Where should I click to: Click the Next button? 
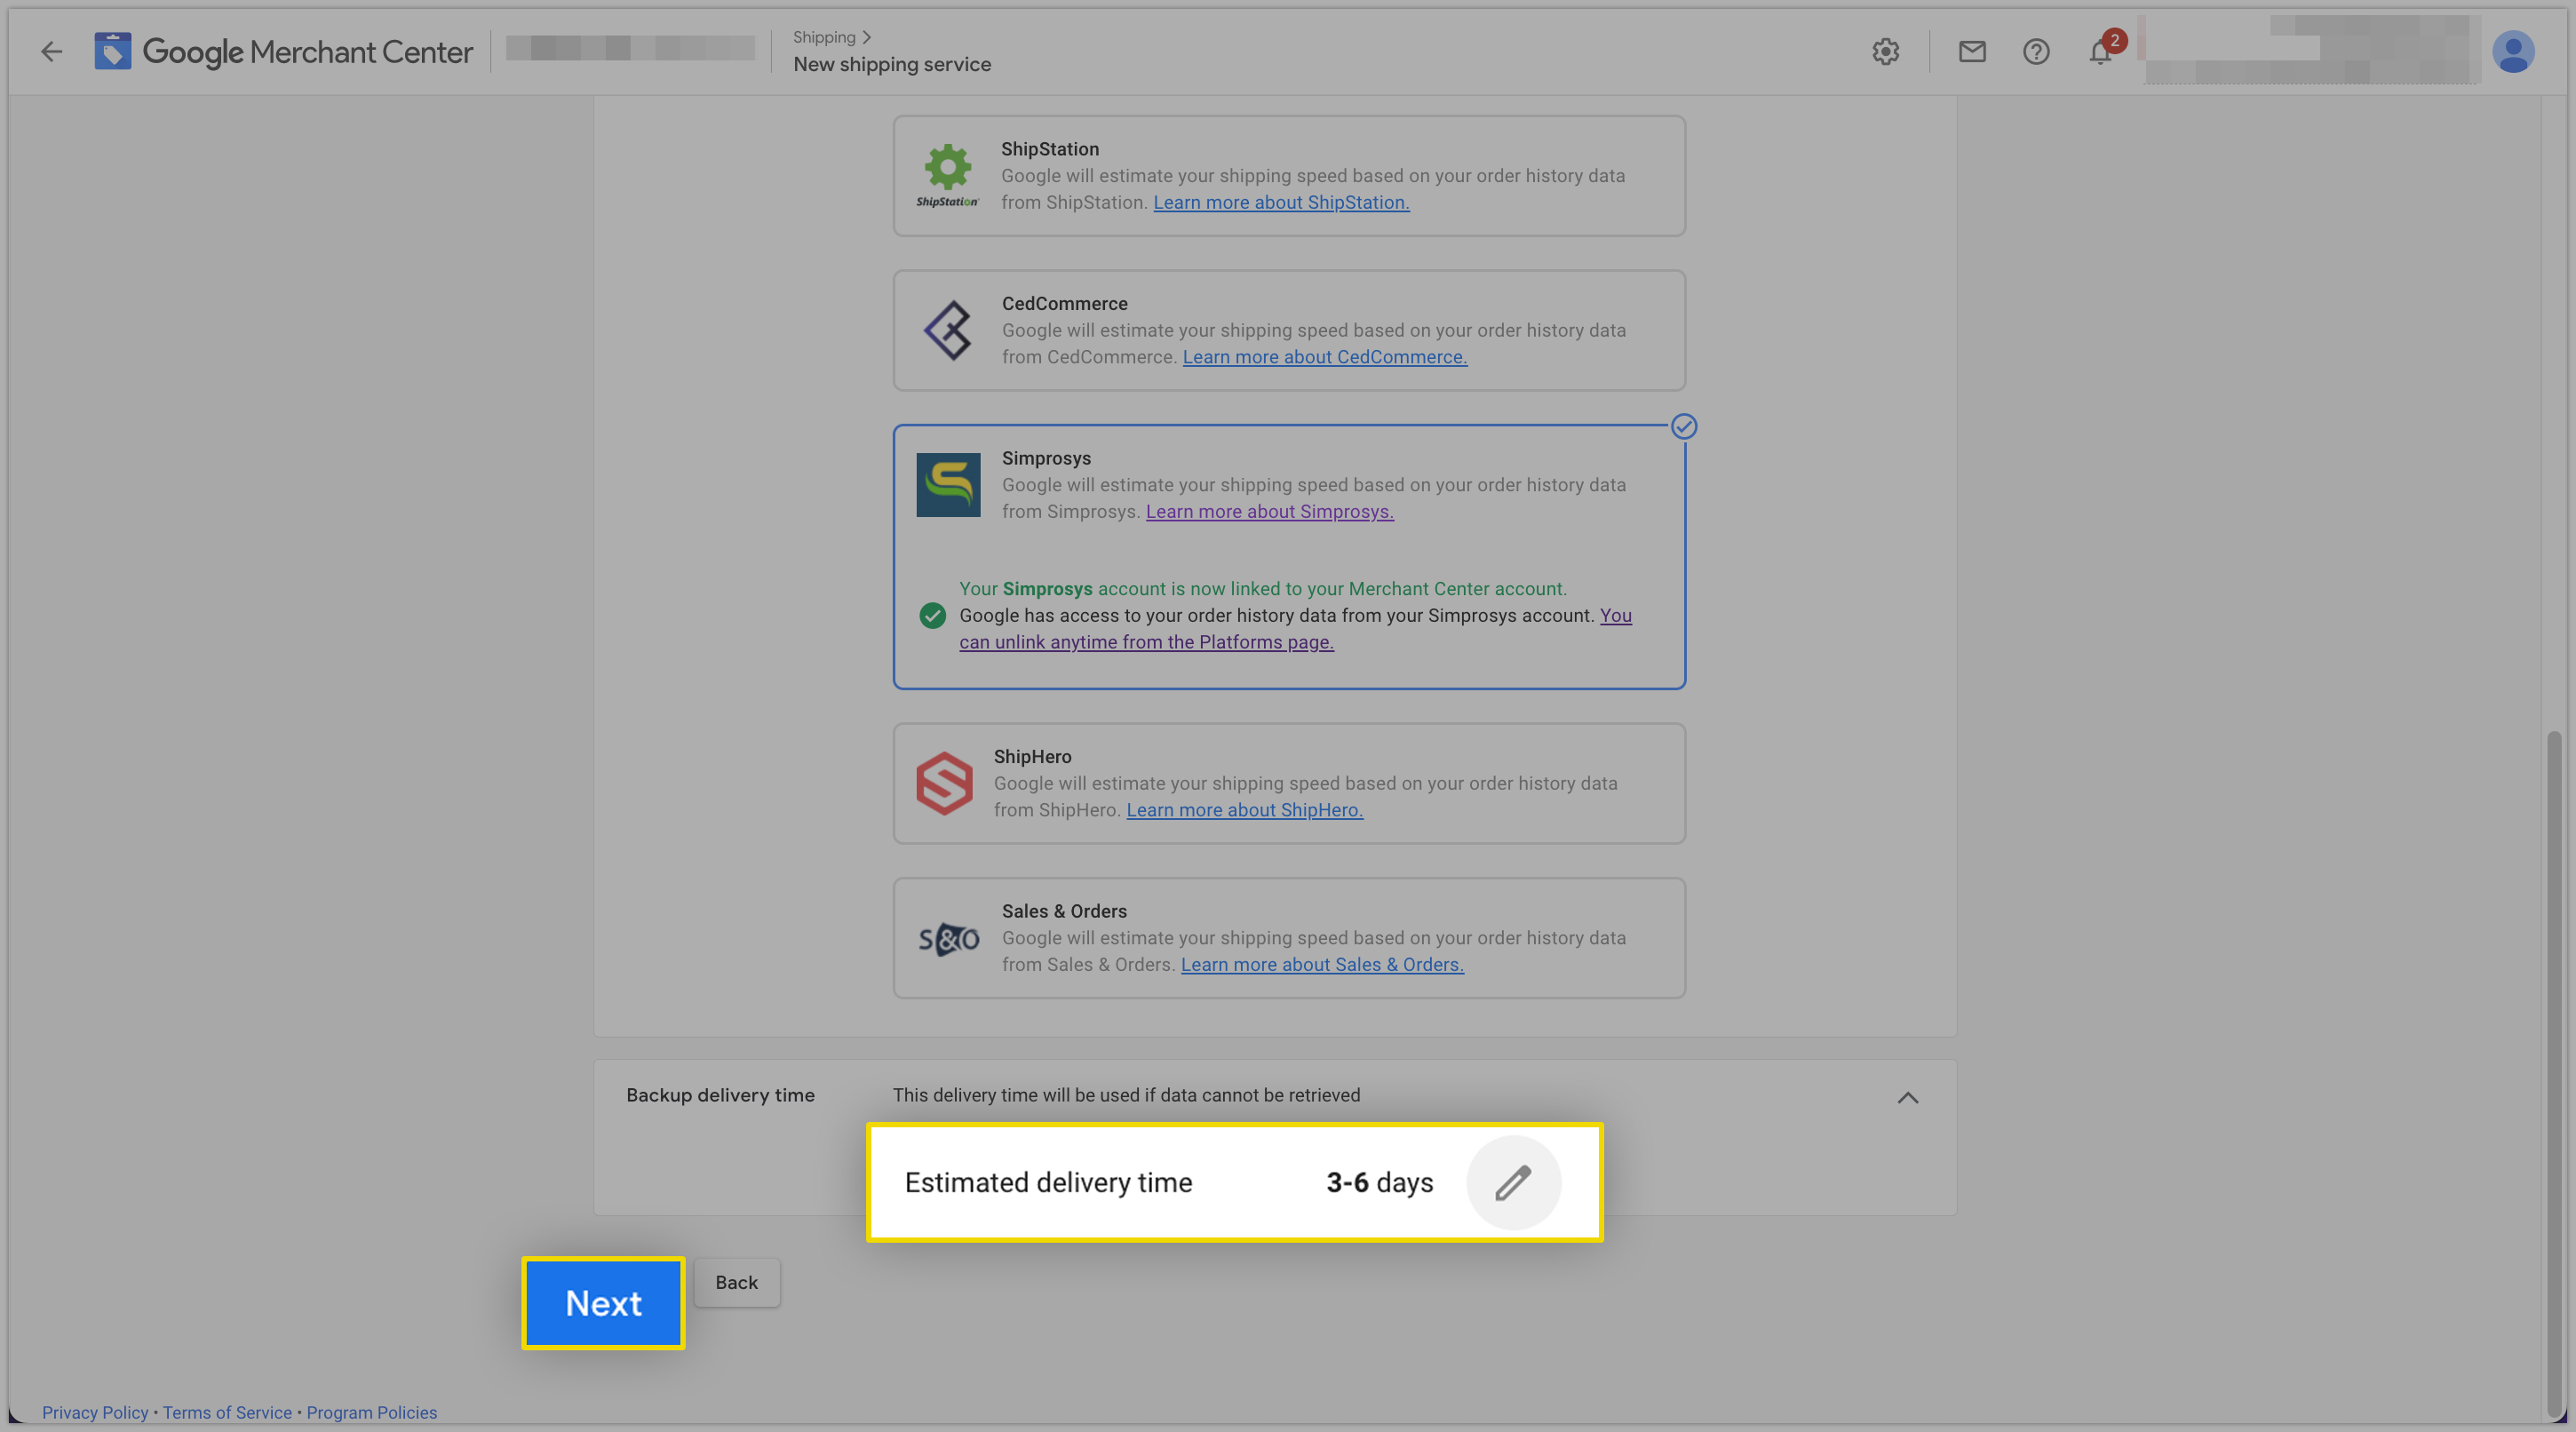[603, 1303]
